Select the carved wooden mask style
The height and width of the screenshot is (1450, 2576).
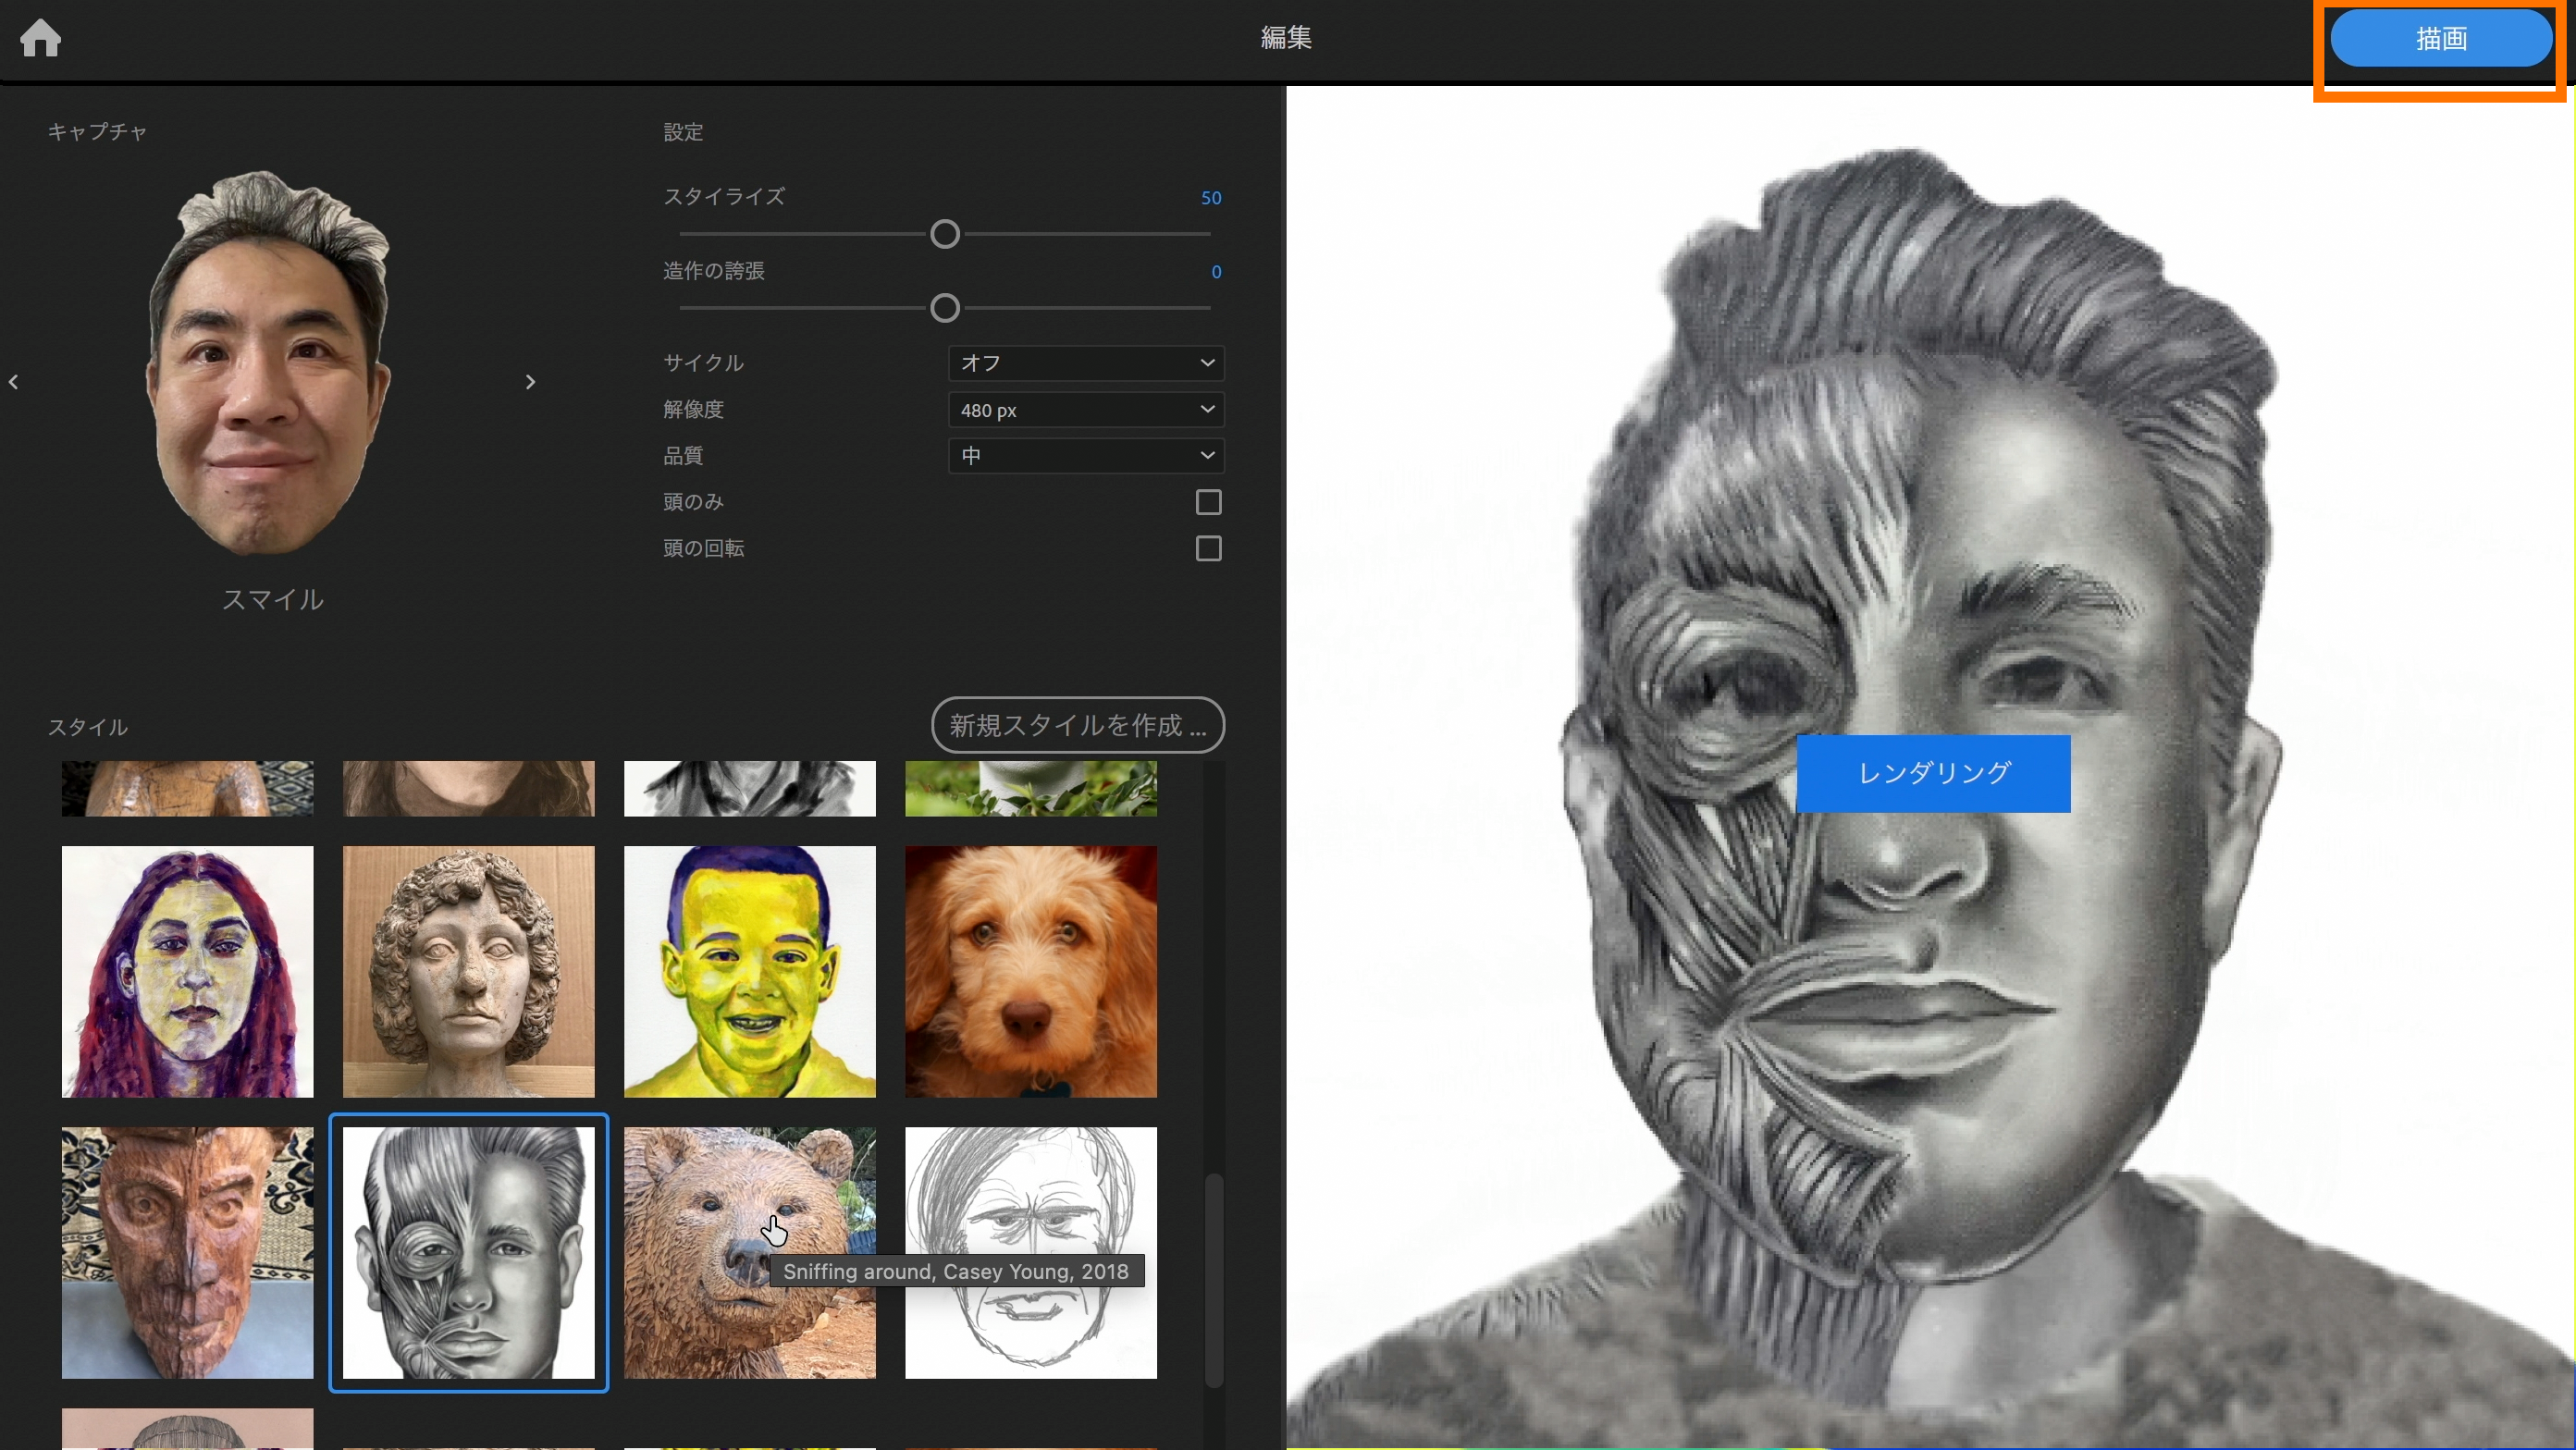[x=187, y=1252]
